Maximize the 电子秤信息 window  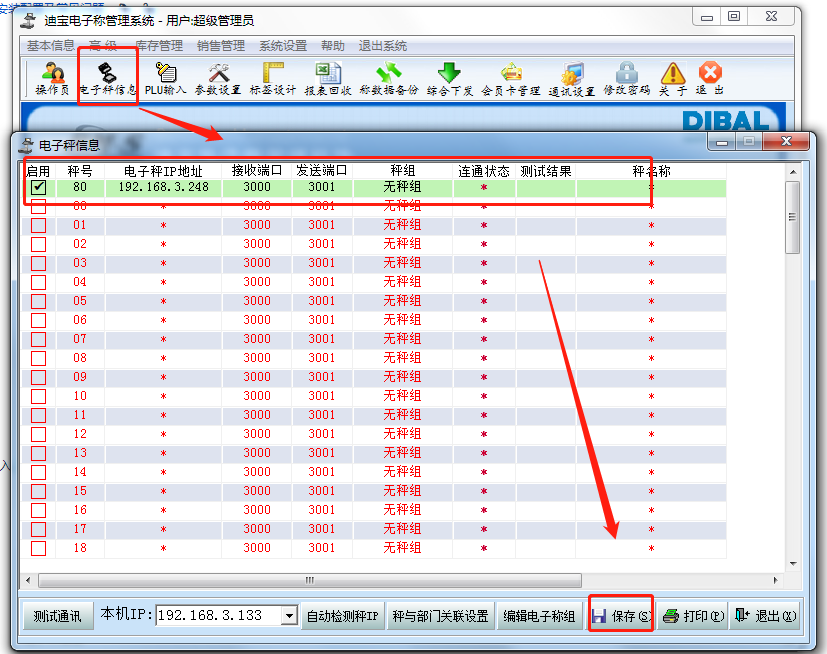748,141
